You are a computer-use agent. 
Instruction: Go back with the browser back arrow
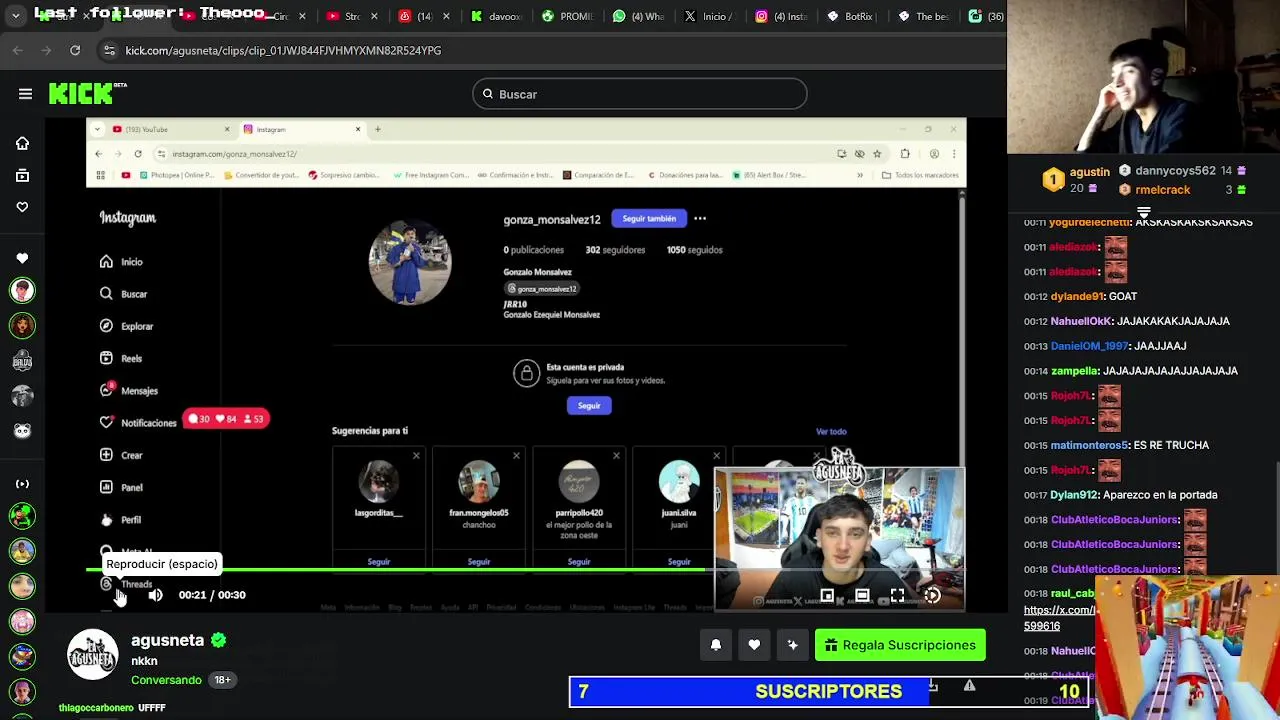point(18,50)
